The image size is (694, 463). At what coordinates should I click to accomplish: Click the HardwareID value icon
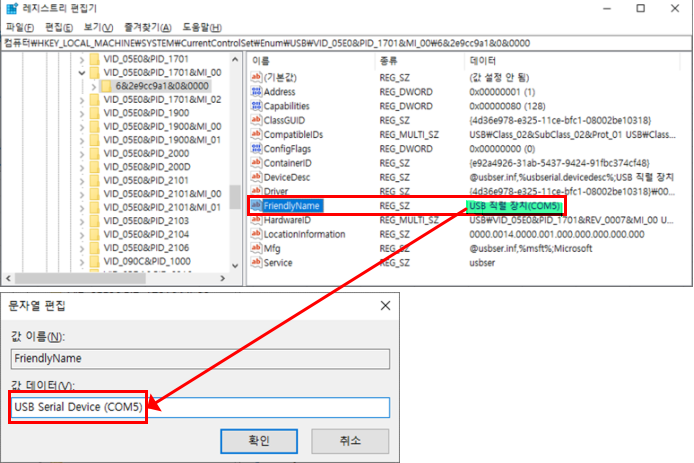255,220
